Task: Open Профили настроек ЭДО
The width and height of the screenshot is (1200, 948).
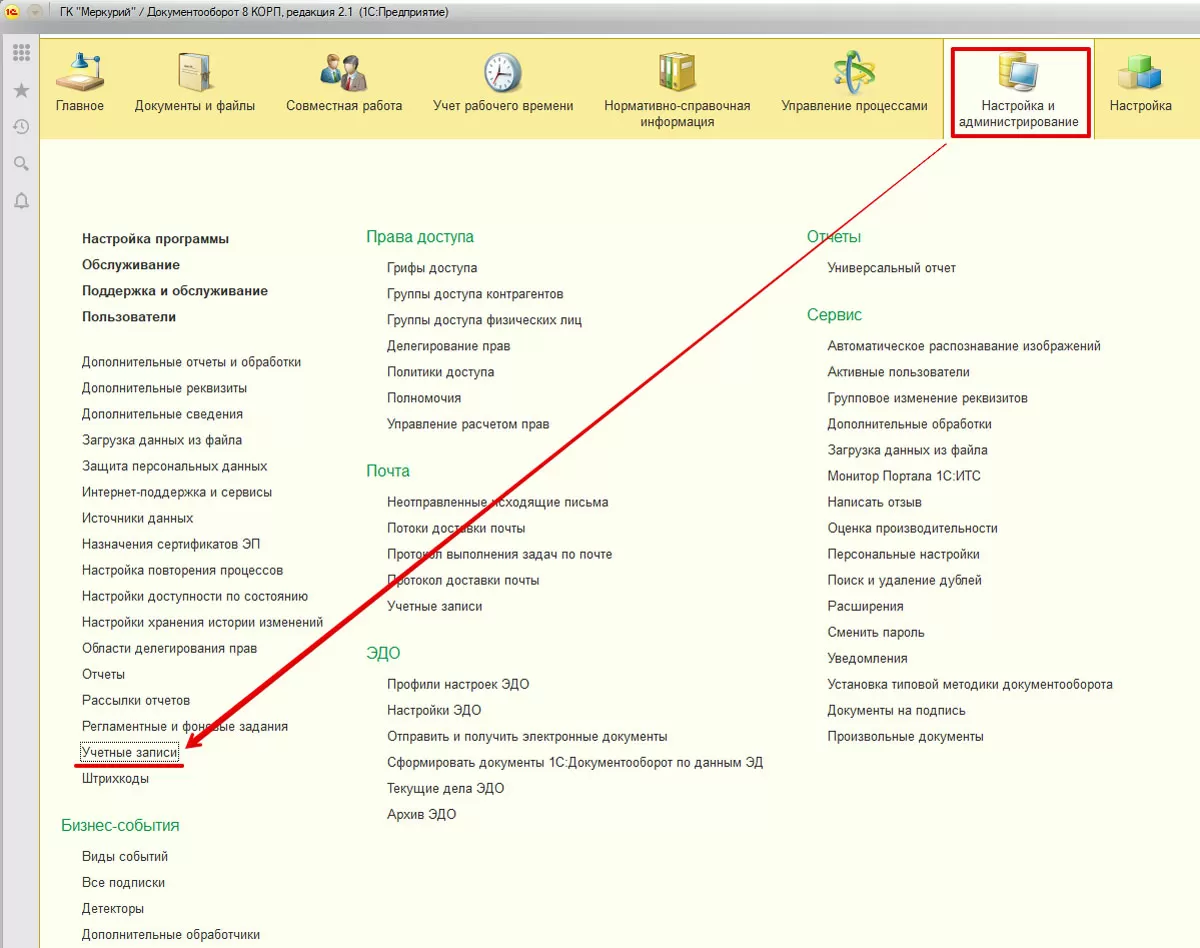Action: click(x=458, y=684)
